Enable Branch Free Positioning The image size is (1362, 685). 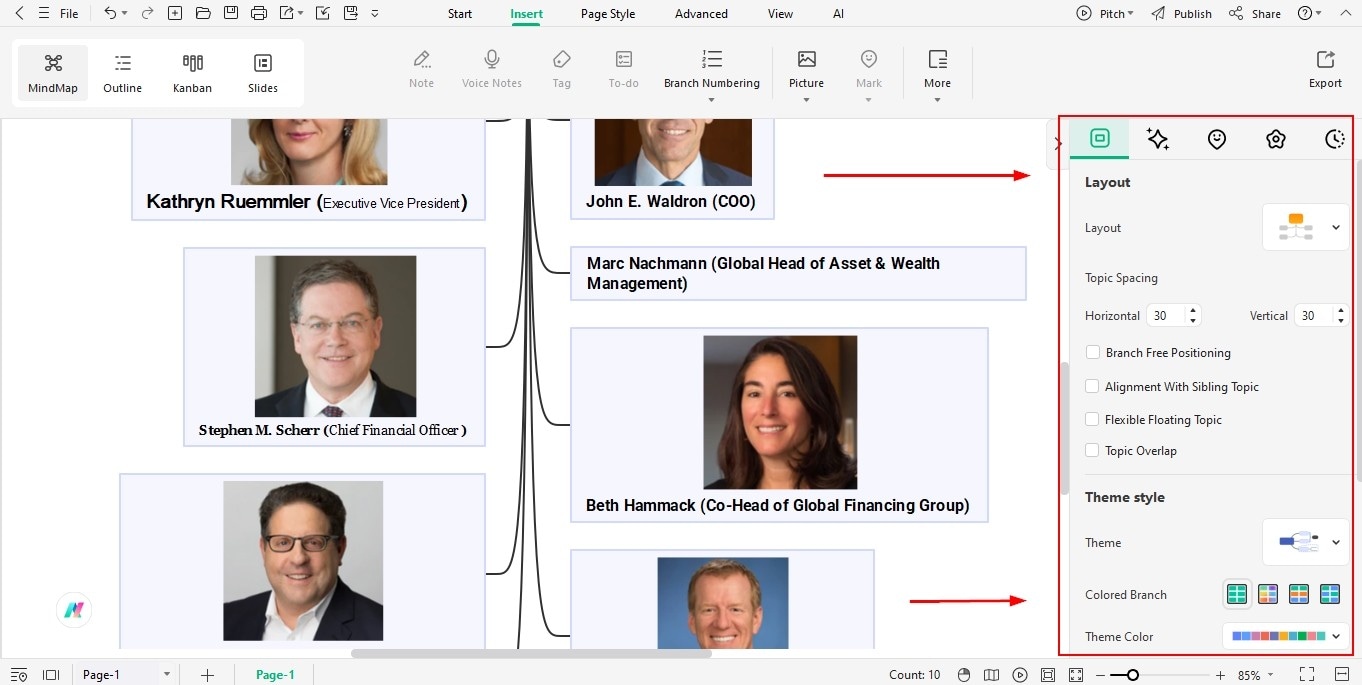point(1092,352)
